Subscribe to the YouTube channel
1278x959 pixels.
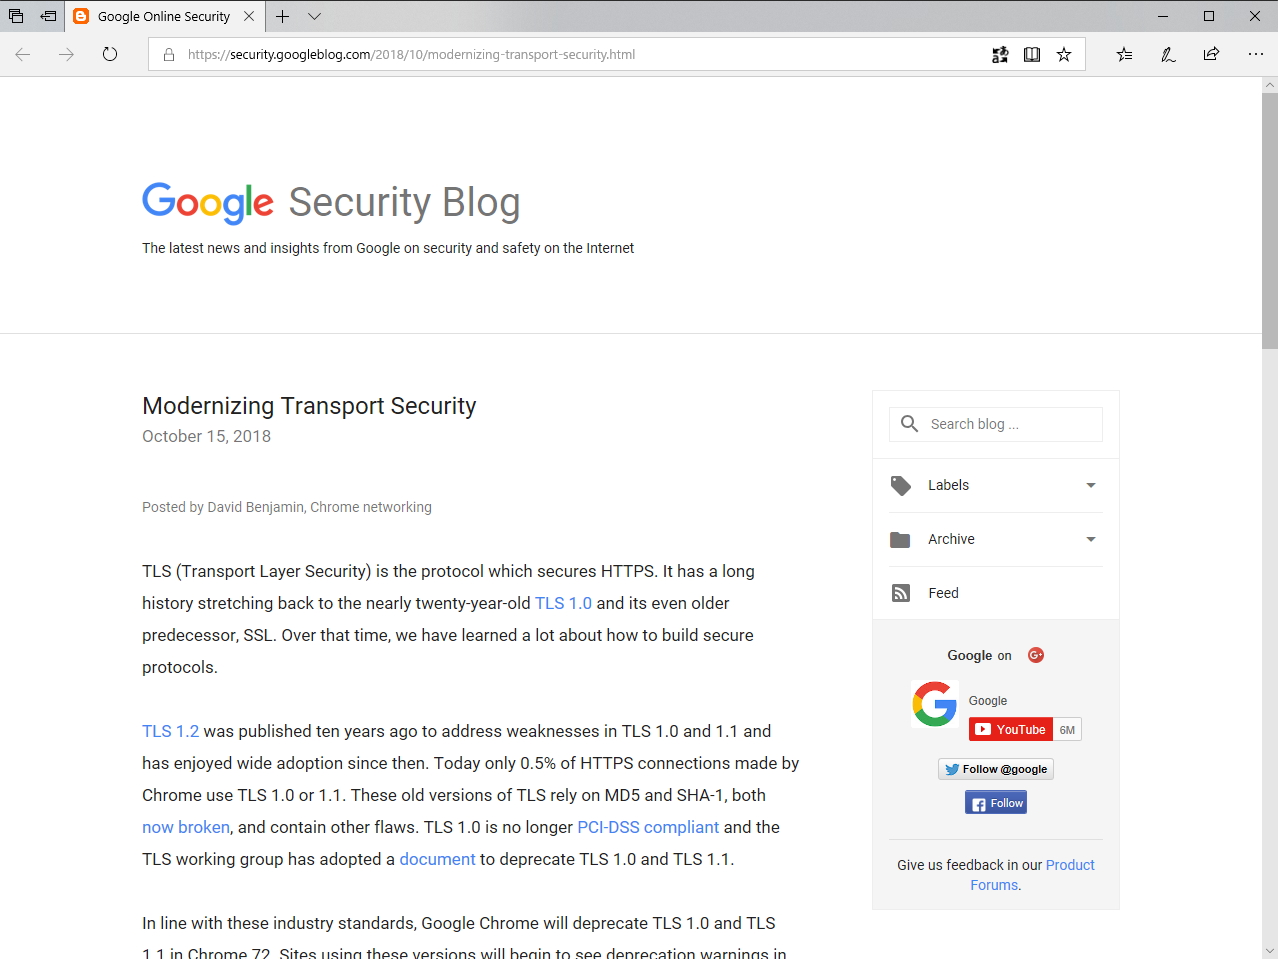coord(1010,729)
